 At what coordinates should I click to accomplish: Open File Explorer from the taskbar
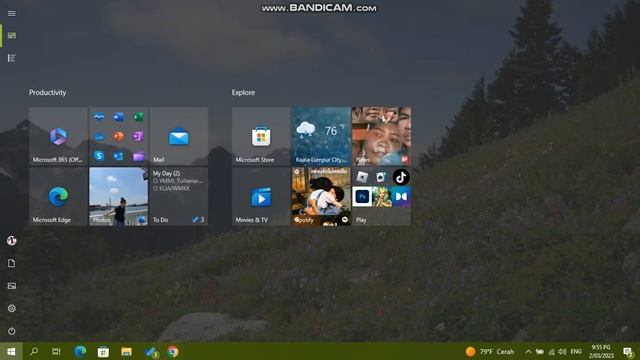[x=127, y=351]
